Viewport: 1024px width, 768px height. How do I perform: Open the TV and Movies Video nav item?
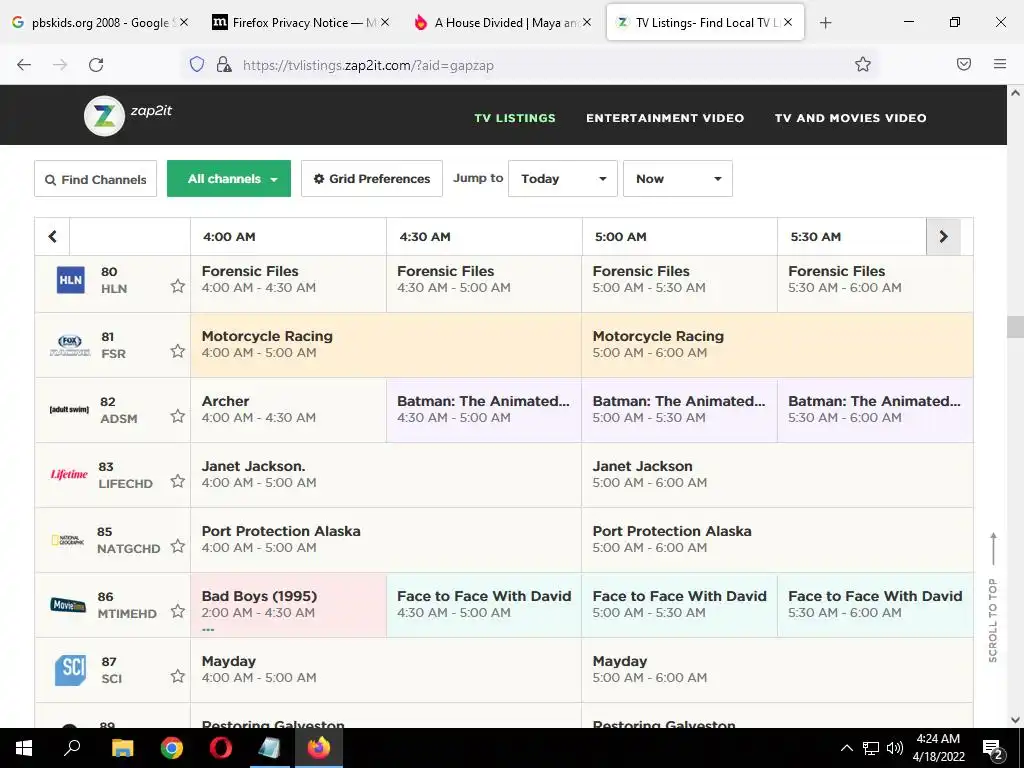coord(850,118)
